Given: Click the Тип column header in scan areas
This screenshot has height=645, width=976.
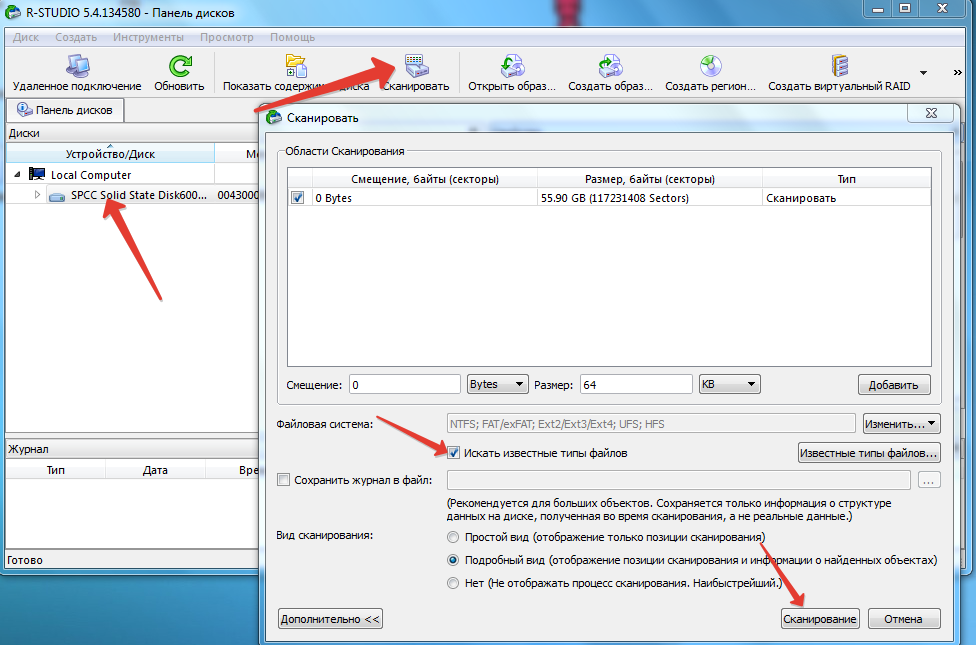Looking at the screenshot, I should (x=847, y=179).
